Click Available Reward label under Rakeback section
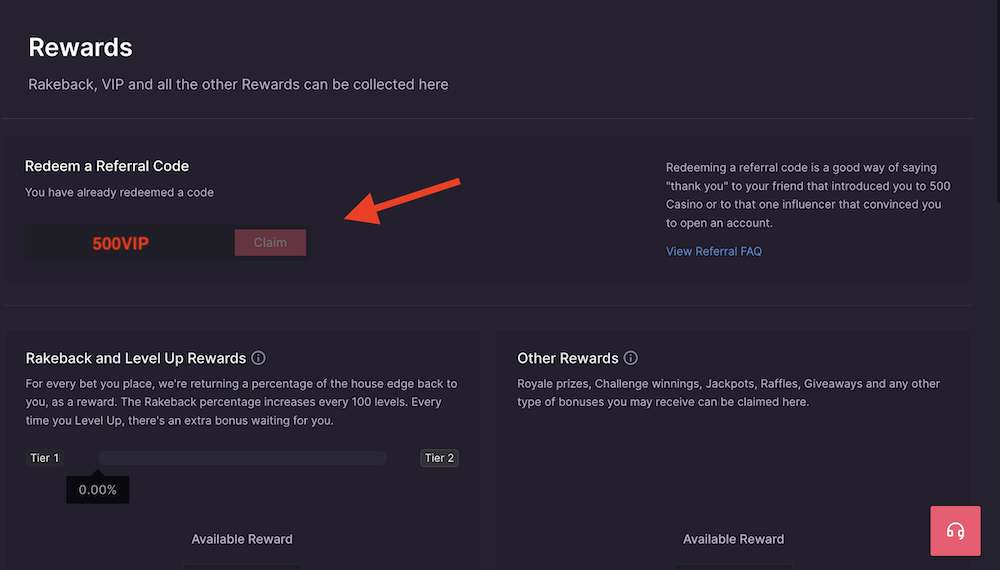Image resolution: width=1000 pixels, height=570 pixels. pos(242,539)
